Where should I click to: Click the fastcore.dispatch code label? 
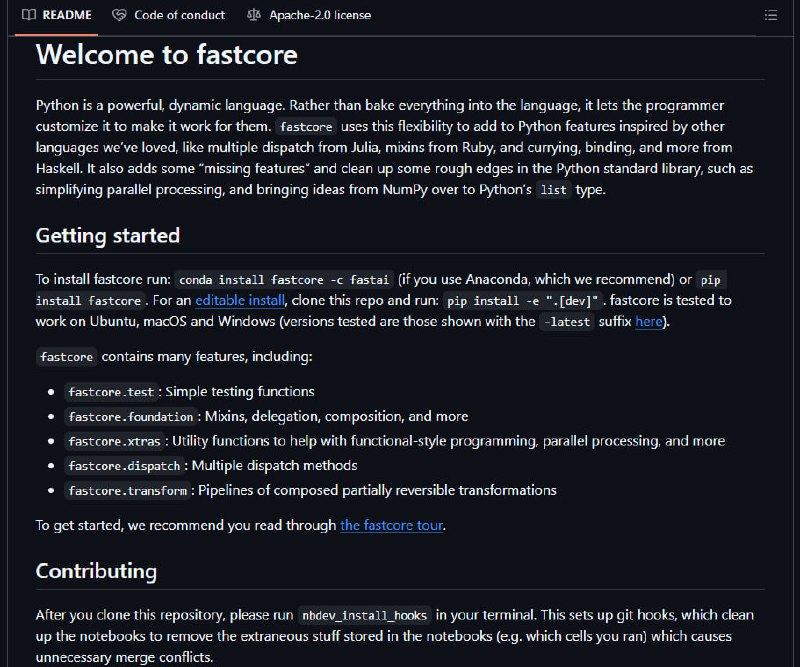124,466
